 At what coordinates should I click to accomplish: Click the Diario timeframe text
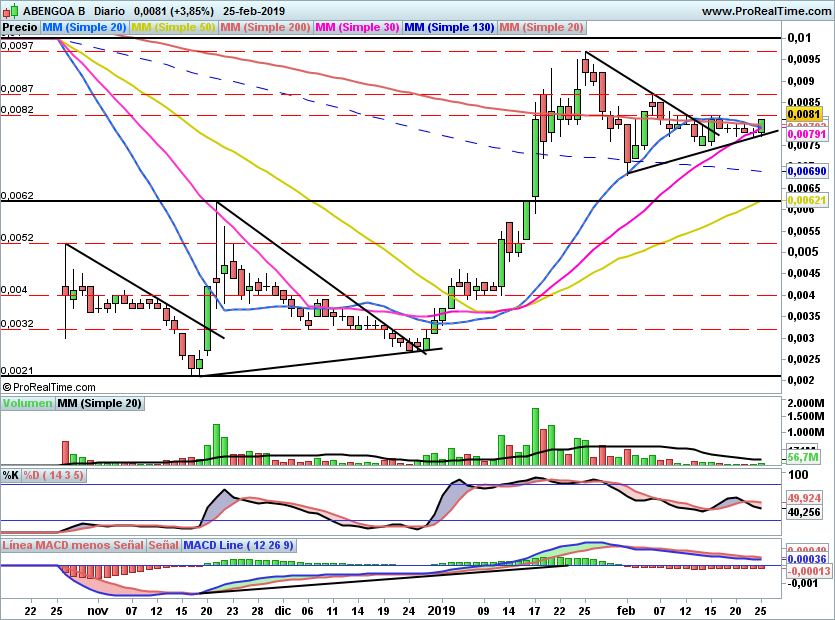[x=110, y=11]
